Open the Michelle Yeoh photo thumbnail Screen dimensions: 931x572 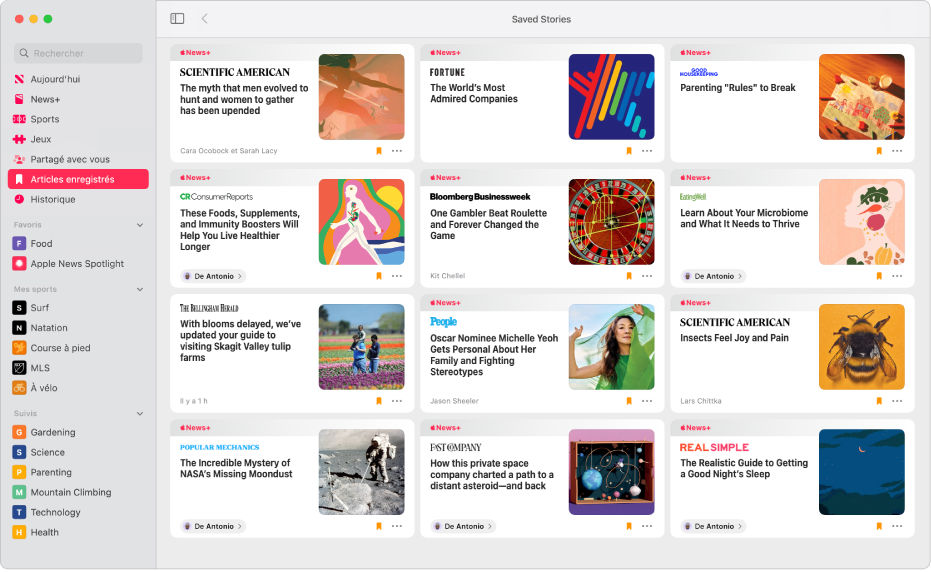(612, 347)
